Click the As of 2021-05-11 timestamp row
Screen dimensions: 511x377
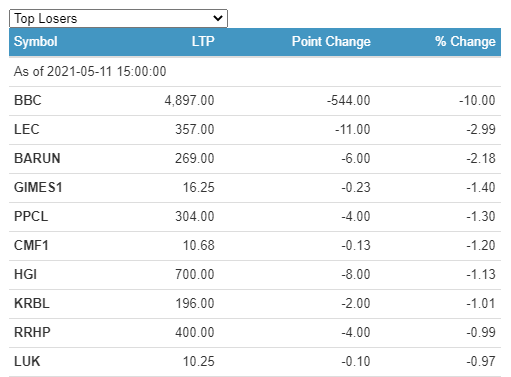pyautogui.click(x=255, y=71)
